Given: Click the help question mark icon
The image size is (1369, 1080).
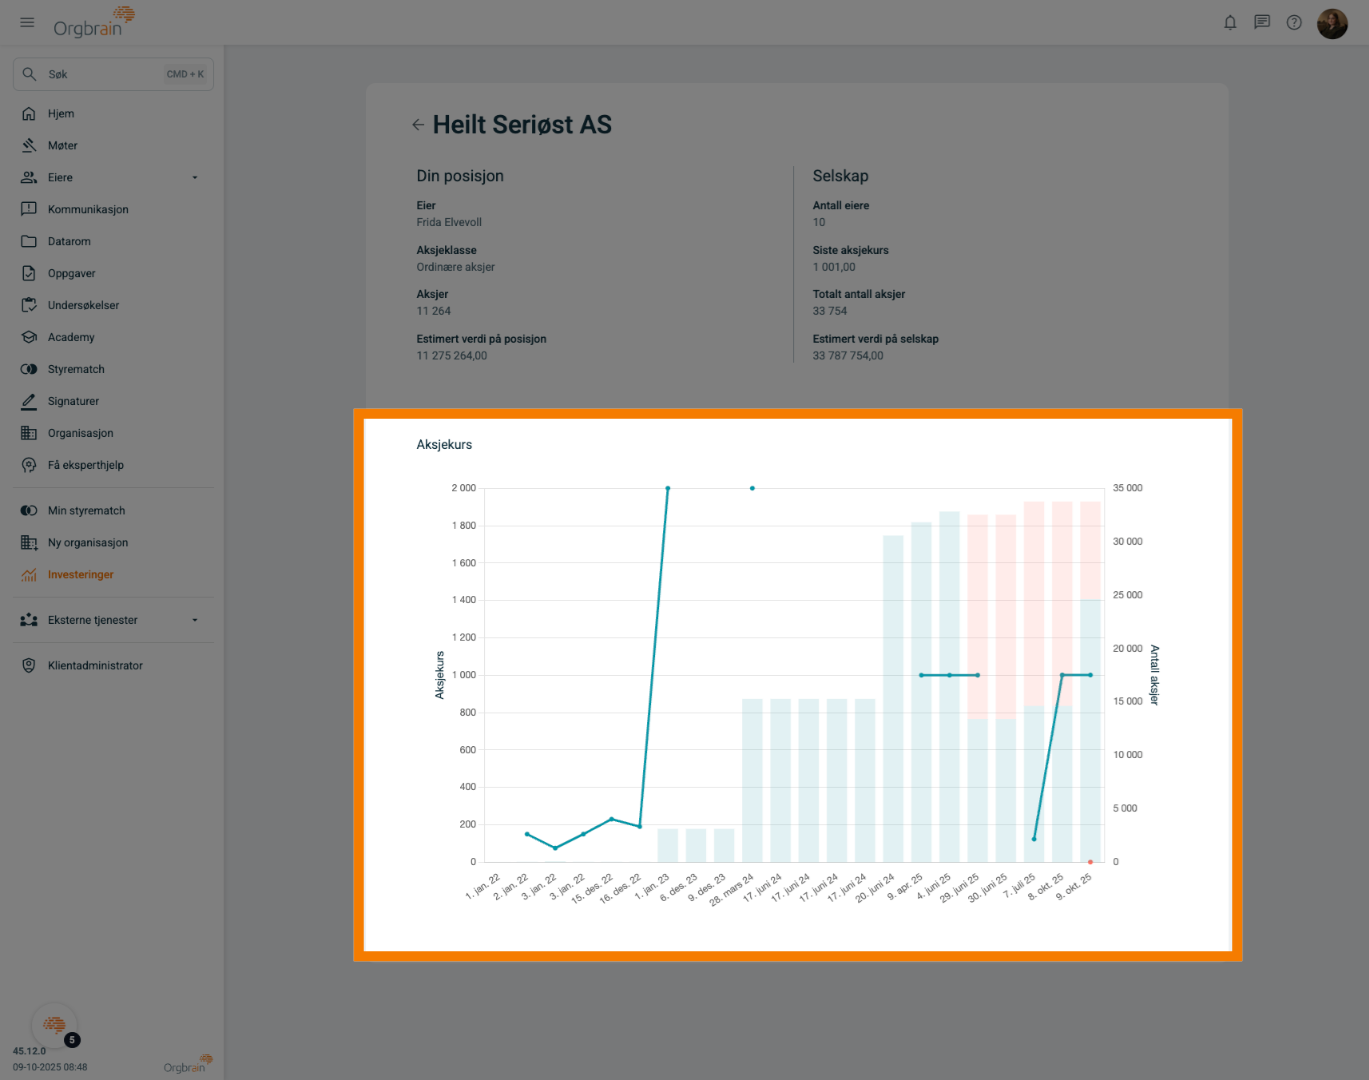Looking at the screenshot, I should 1294,22.
